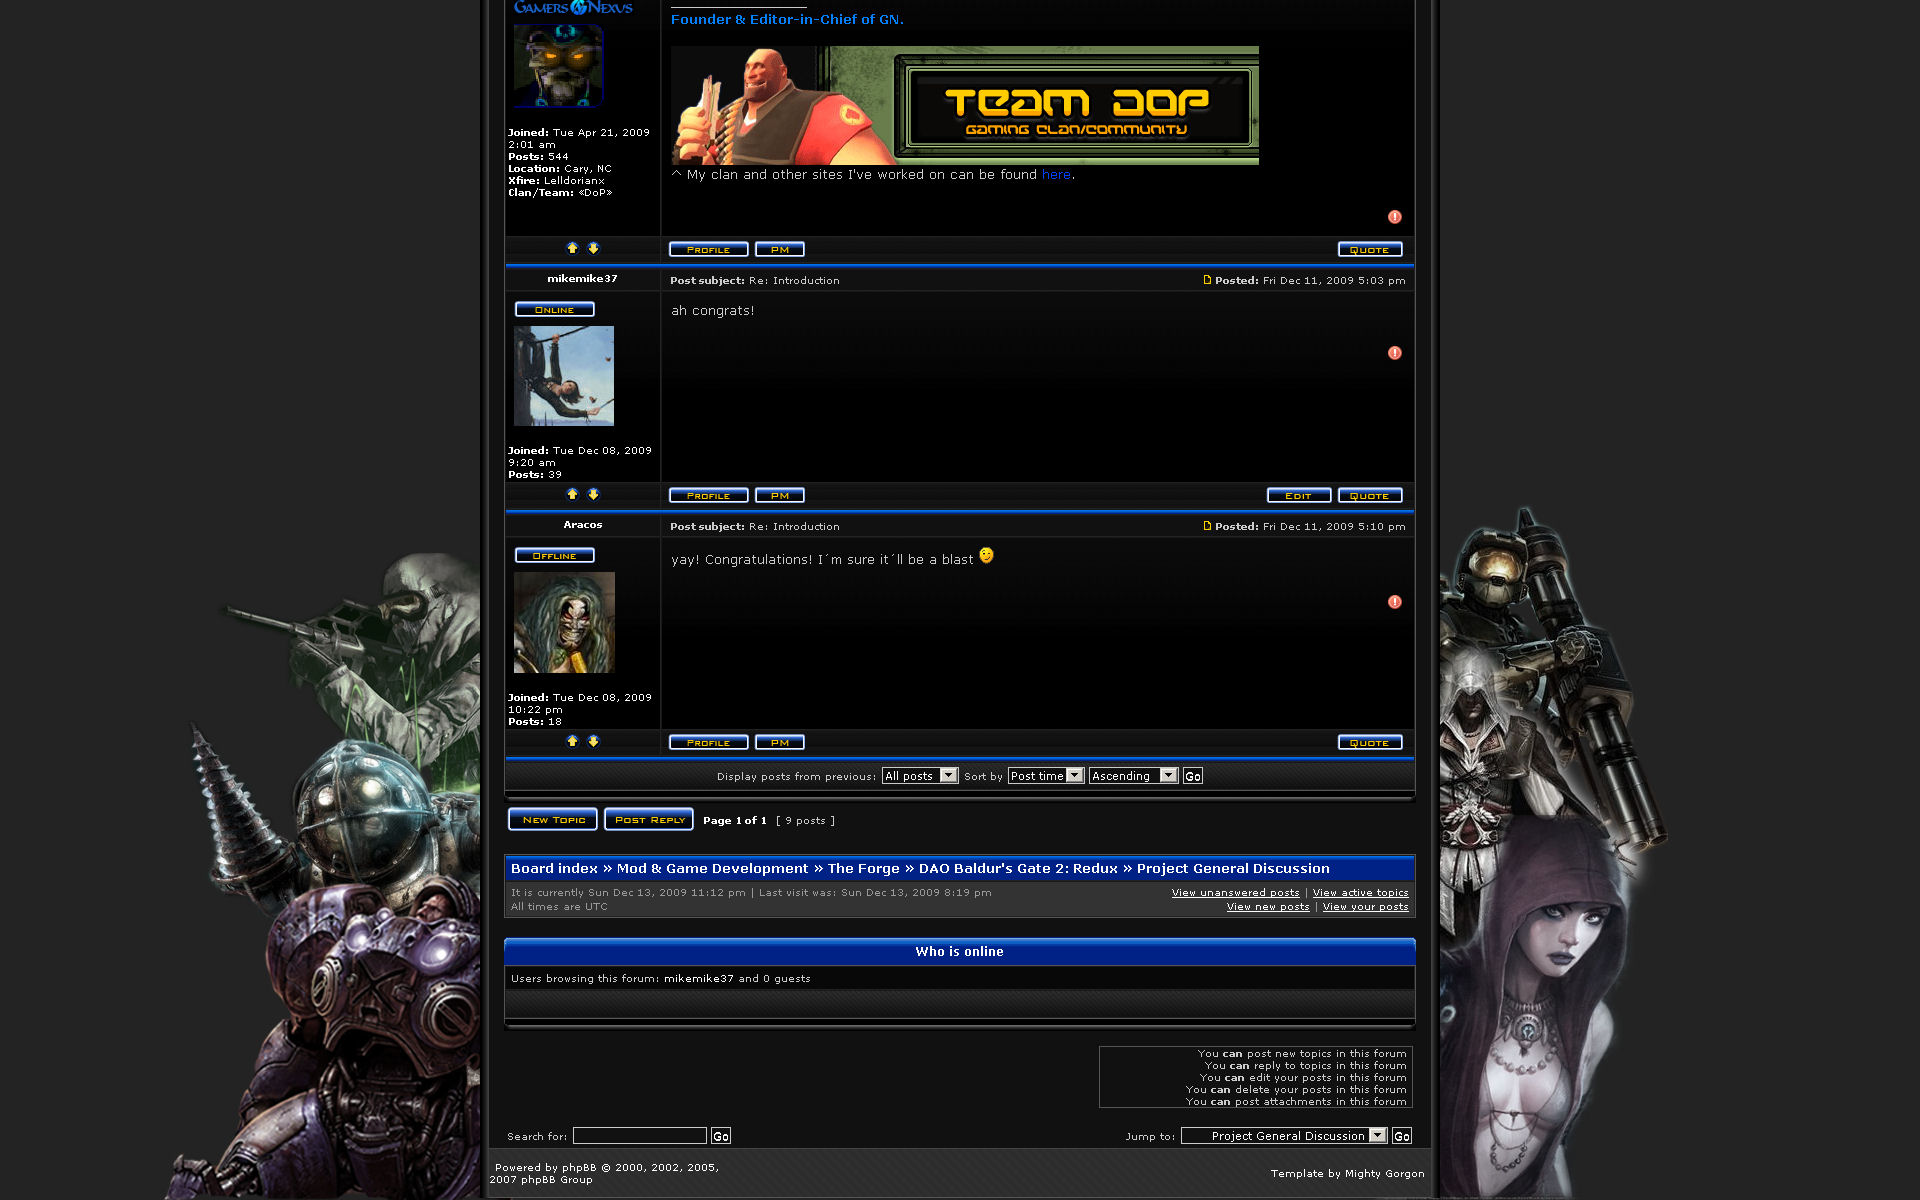This screenshot has width=1920, height=1200.
Task: Open mikemike37 username in post header
Action: [x=582, y=279]
